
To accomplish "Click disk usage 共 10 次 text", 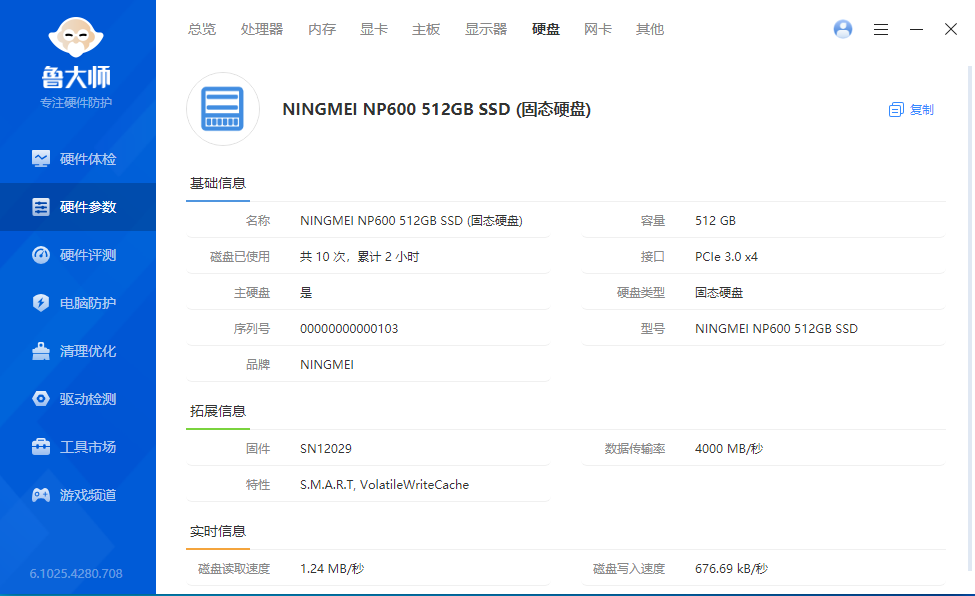I will (359, 257).
